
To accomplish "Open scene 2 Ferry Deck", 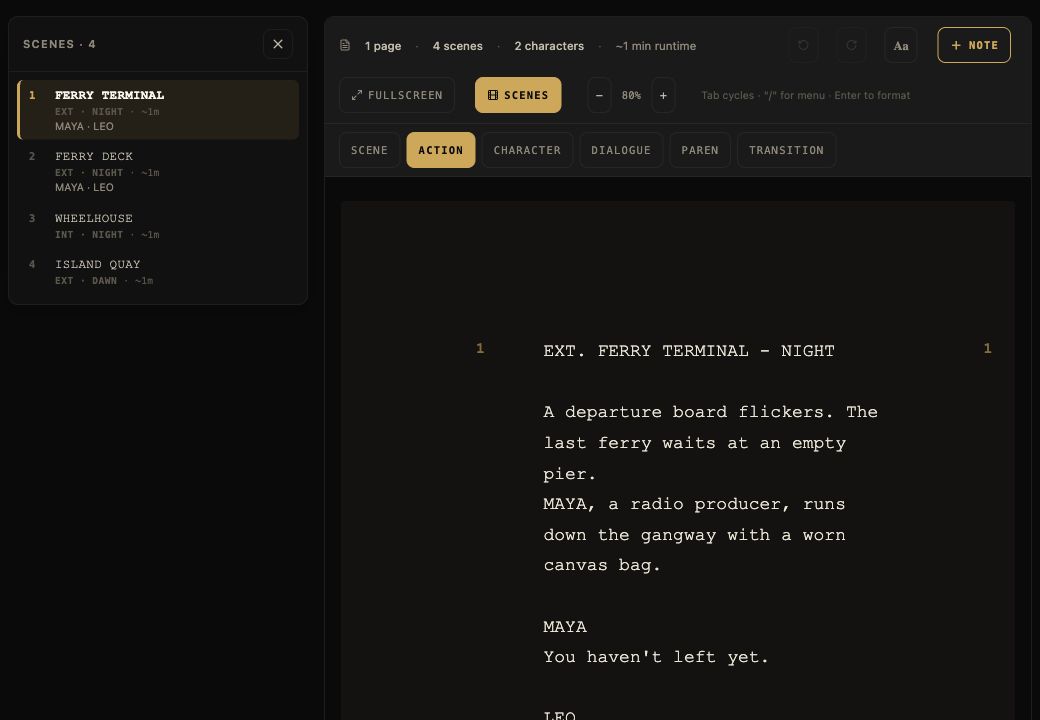I will tap(158, 172).
